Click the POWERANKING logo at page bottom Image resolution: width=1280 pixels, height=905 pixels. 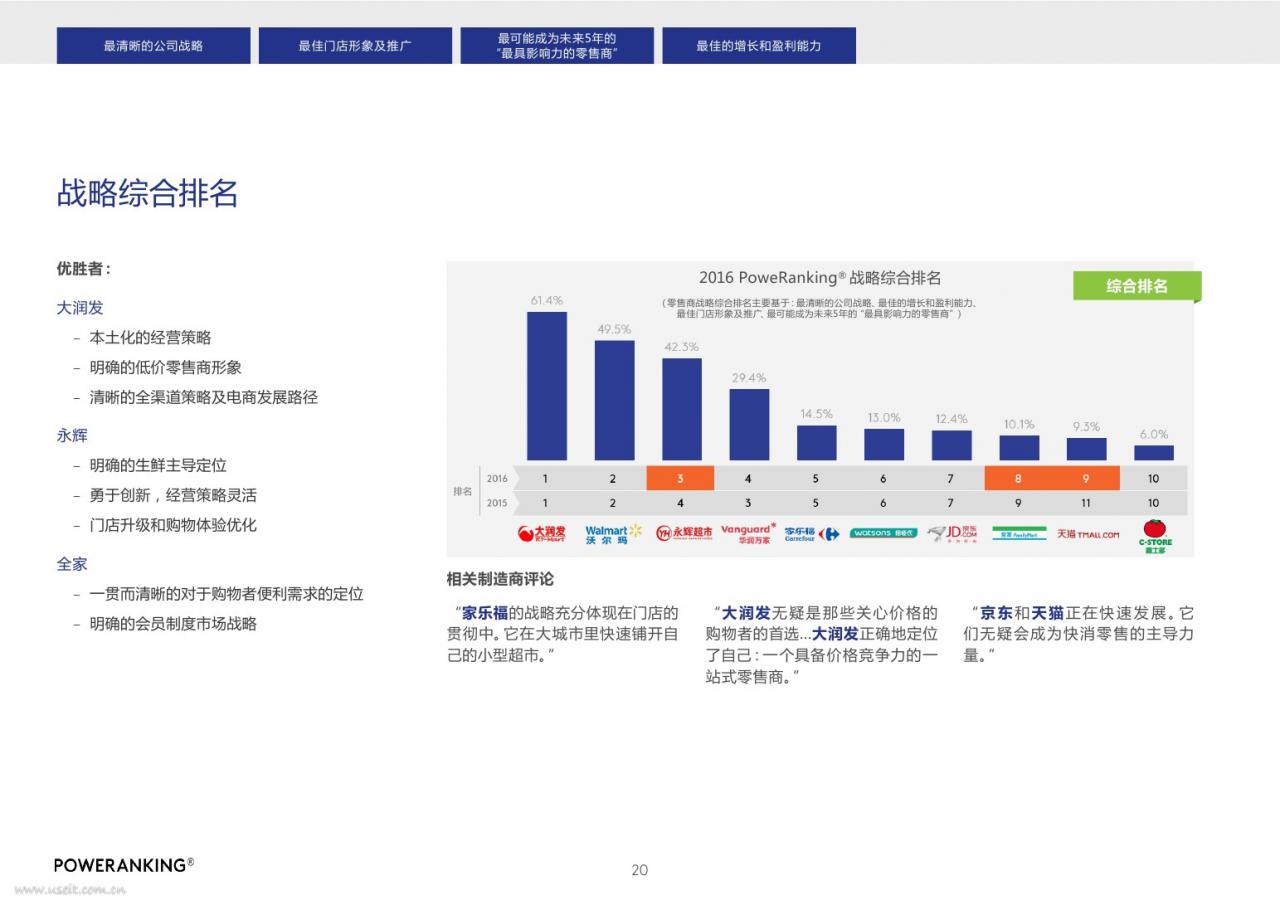coord(124,865)
